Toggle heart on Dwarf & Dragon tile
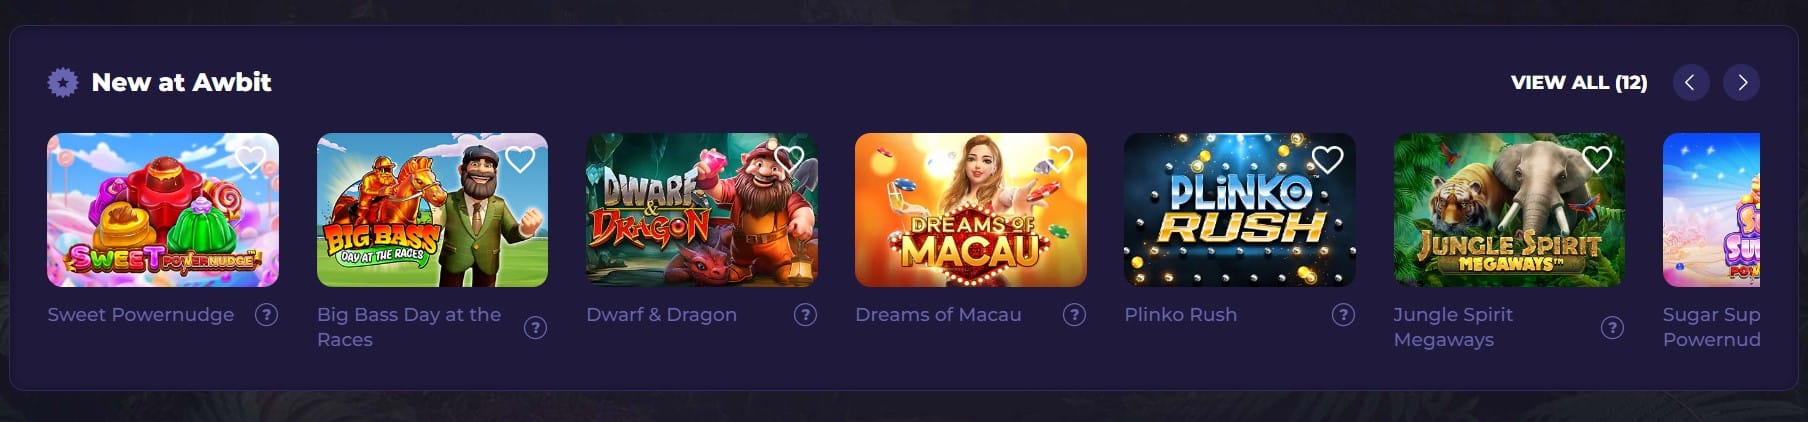 click(x=789, y=159)
